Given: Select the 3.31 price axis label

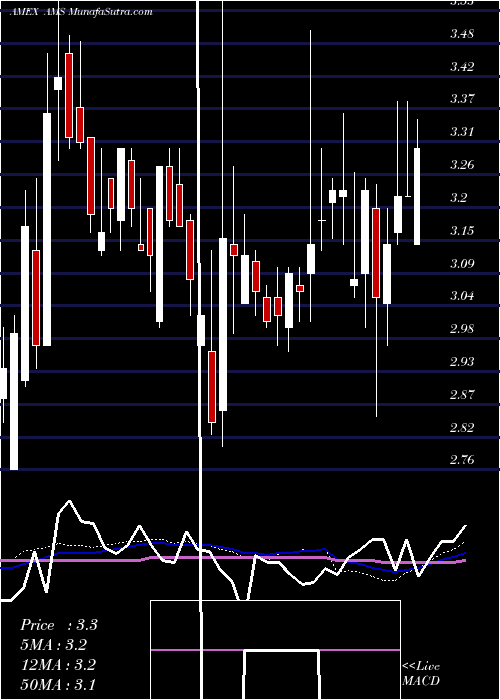Looking at the screenshot, I should pos(462,132).
